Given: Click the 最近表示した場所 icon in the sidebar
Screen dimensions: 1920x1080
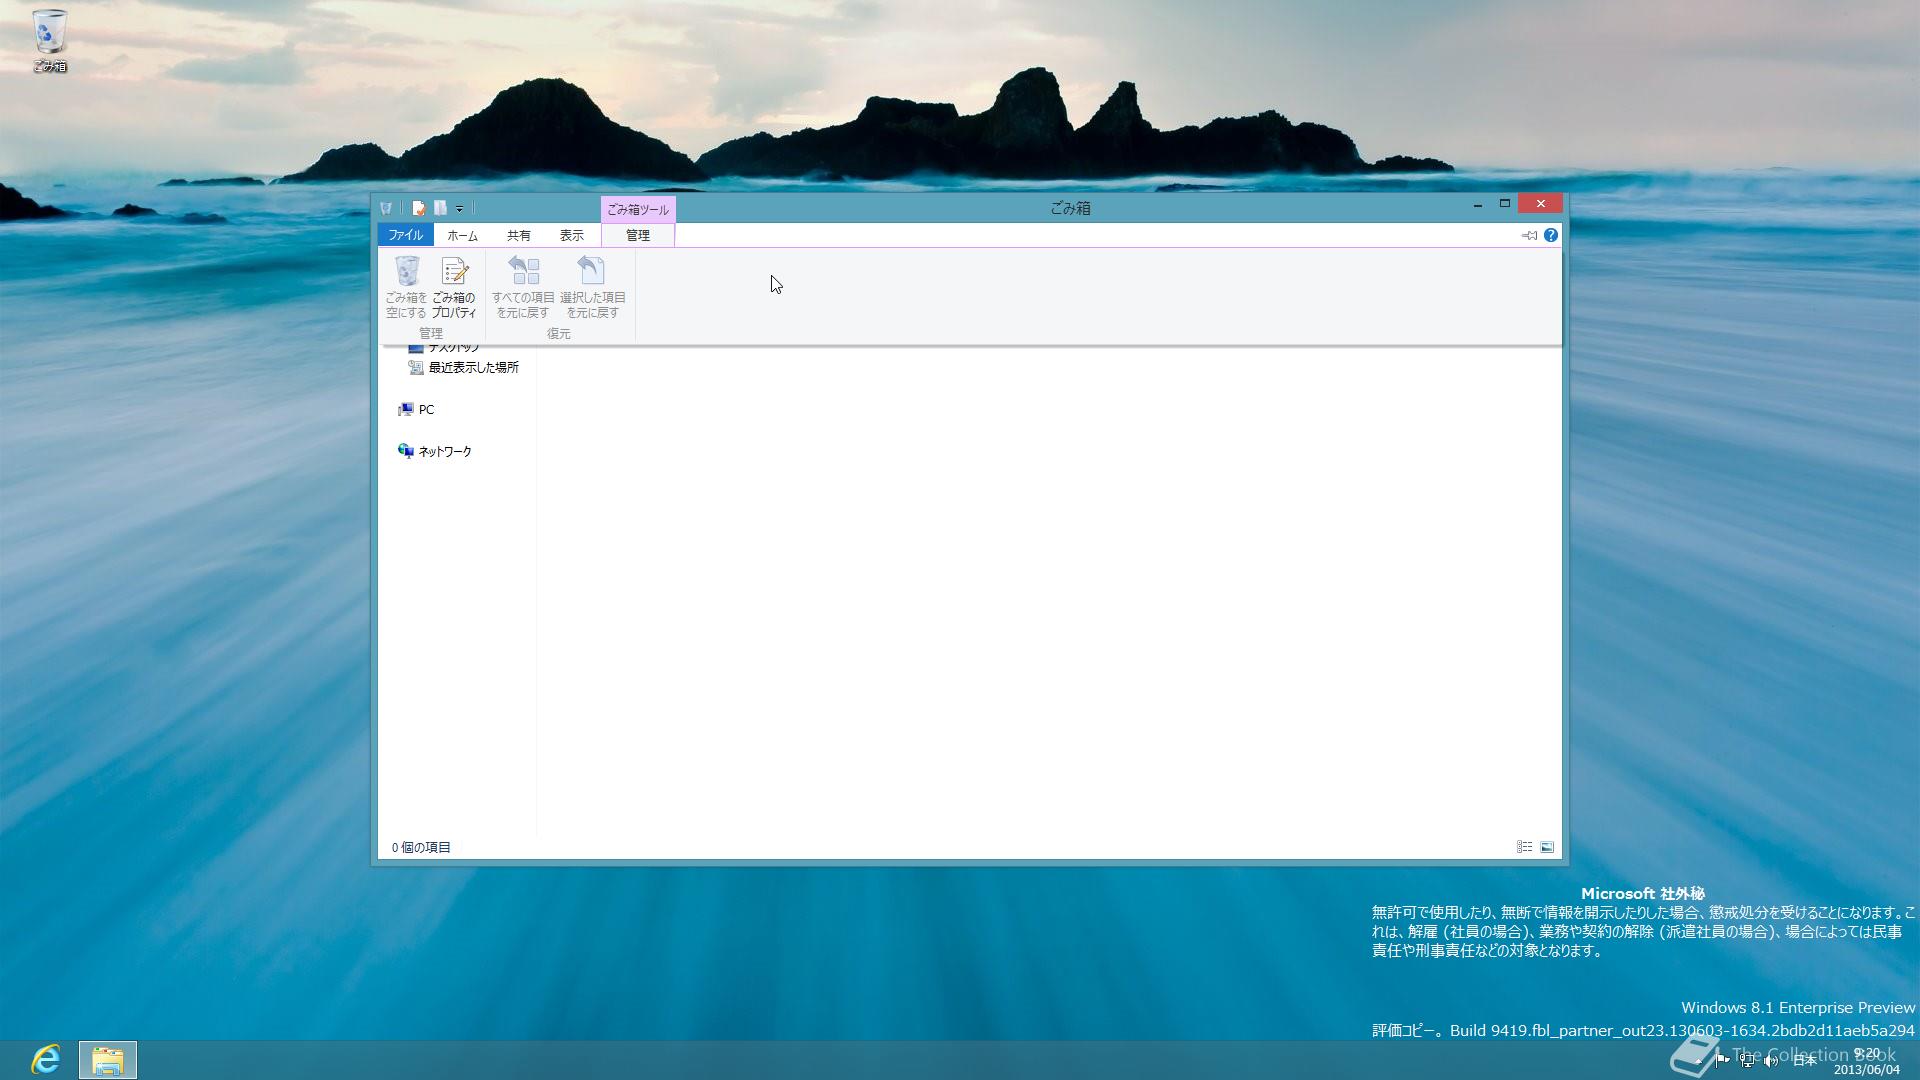Looking at the screenshot, I should (x=416, y=368).
